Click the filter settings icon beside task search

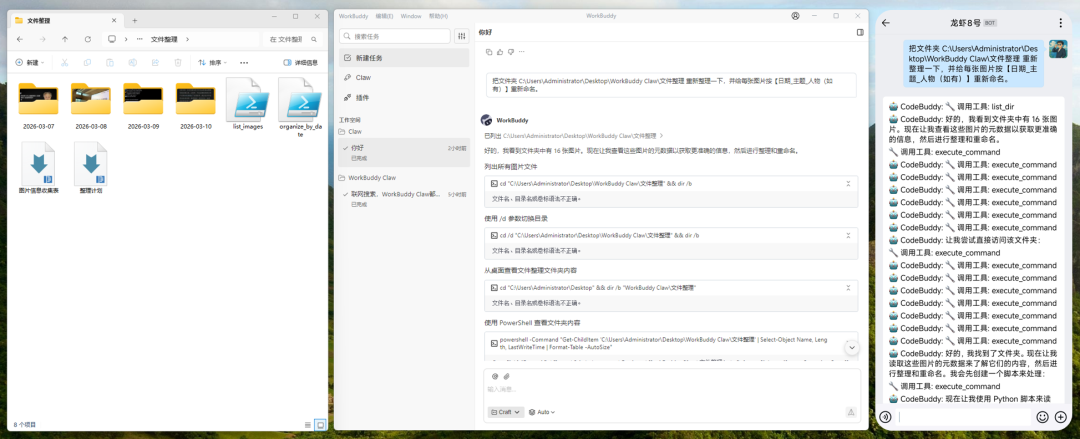(461, 36)
